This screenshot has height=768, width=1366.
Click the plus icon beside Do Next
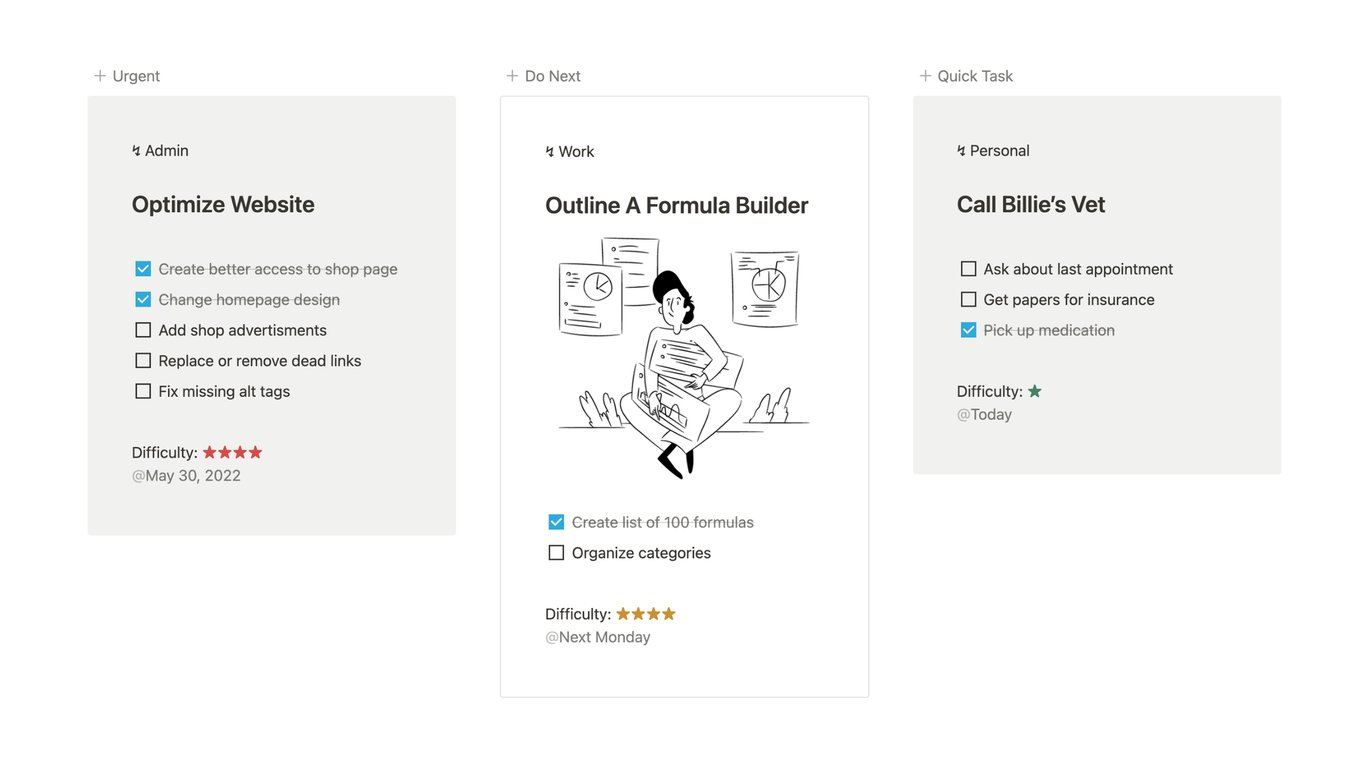pyautogui.click(x=512, y=76)
